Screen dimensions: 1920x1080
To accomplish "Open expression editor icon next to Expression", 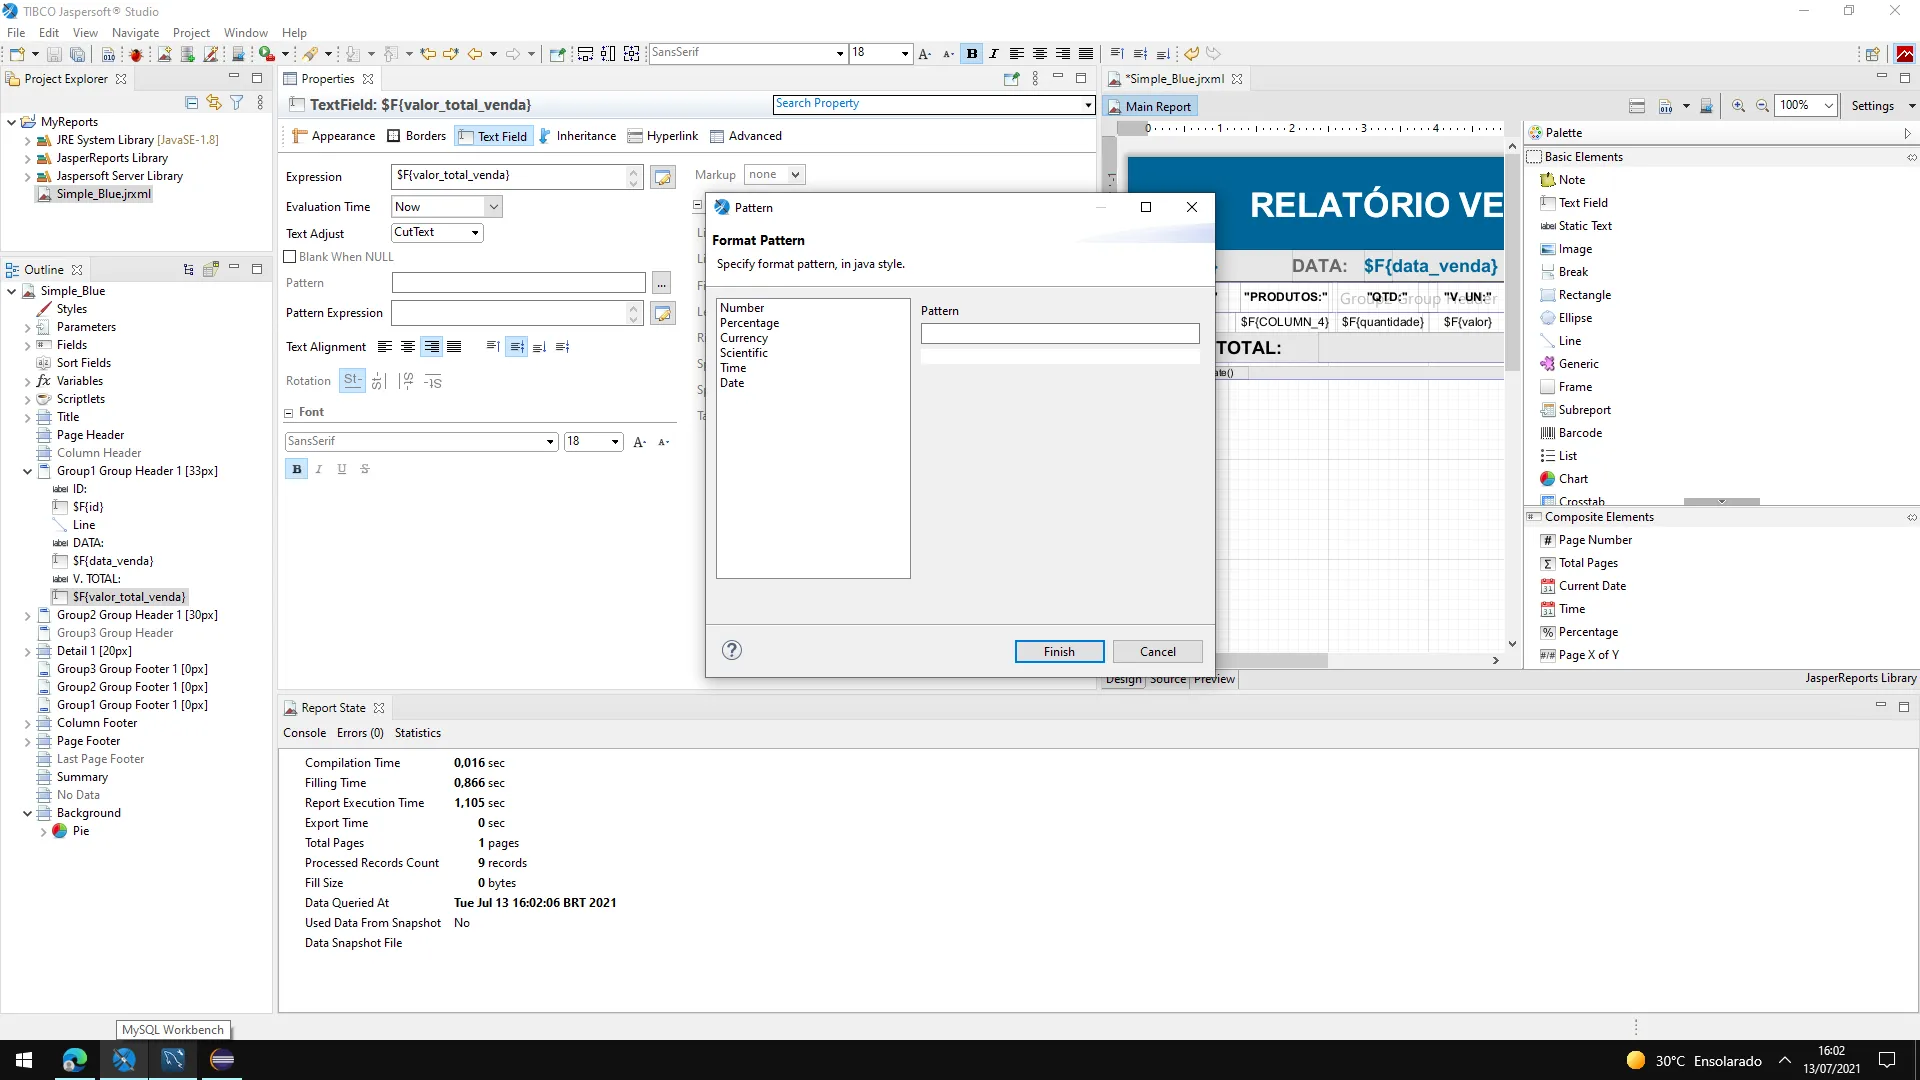I will (x=662, y=177).
